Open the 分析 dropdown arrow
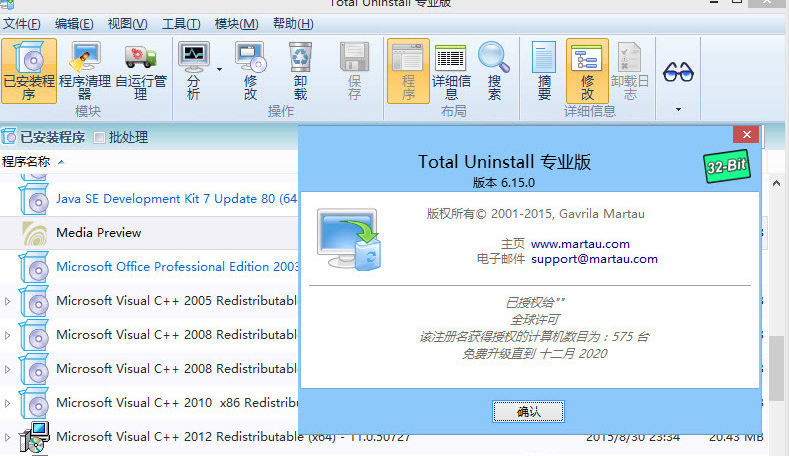This screenshot has width=789, height=456. coord(219,69)
